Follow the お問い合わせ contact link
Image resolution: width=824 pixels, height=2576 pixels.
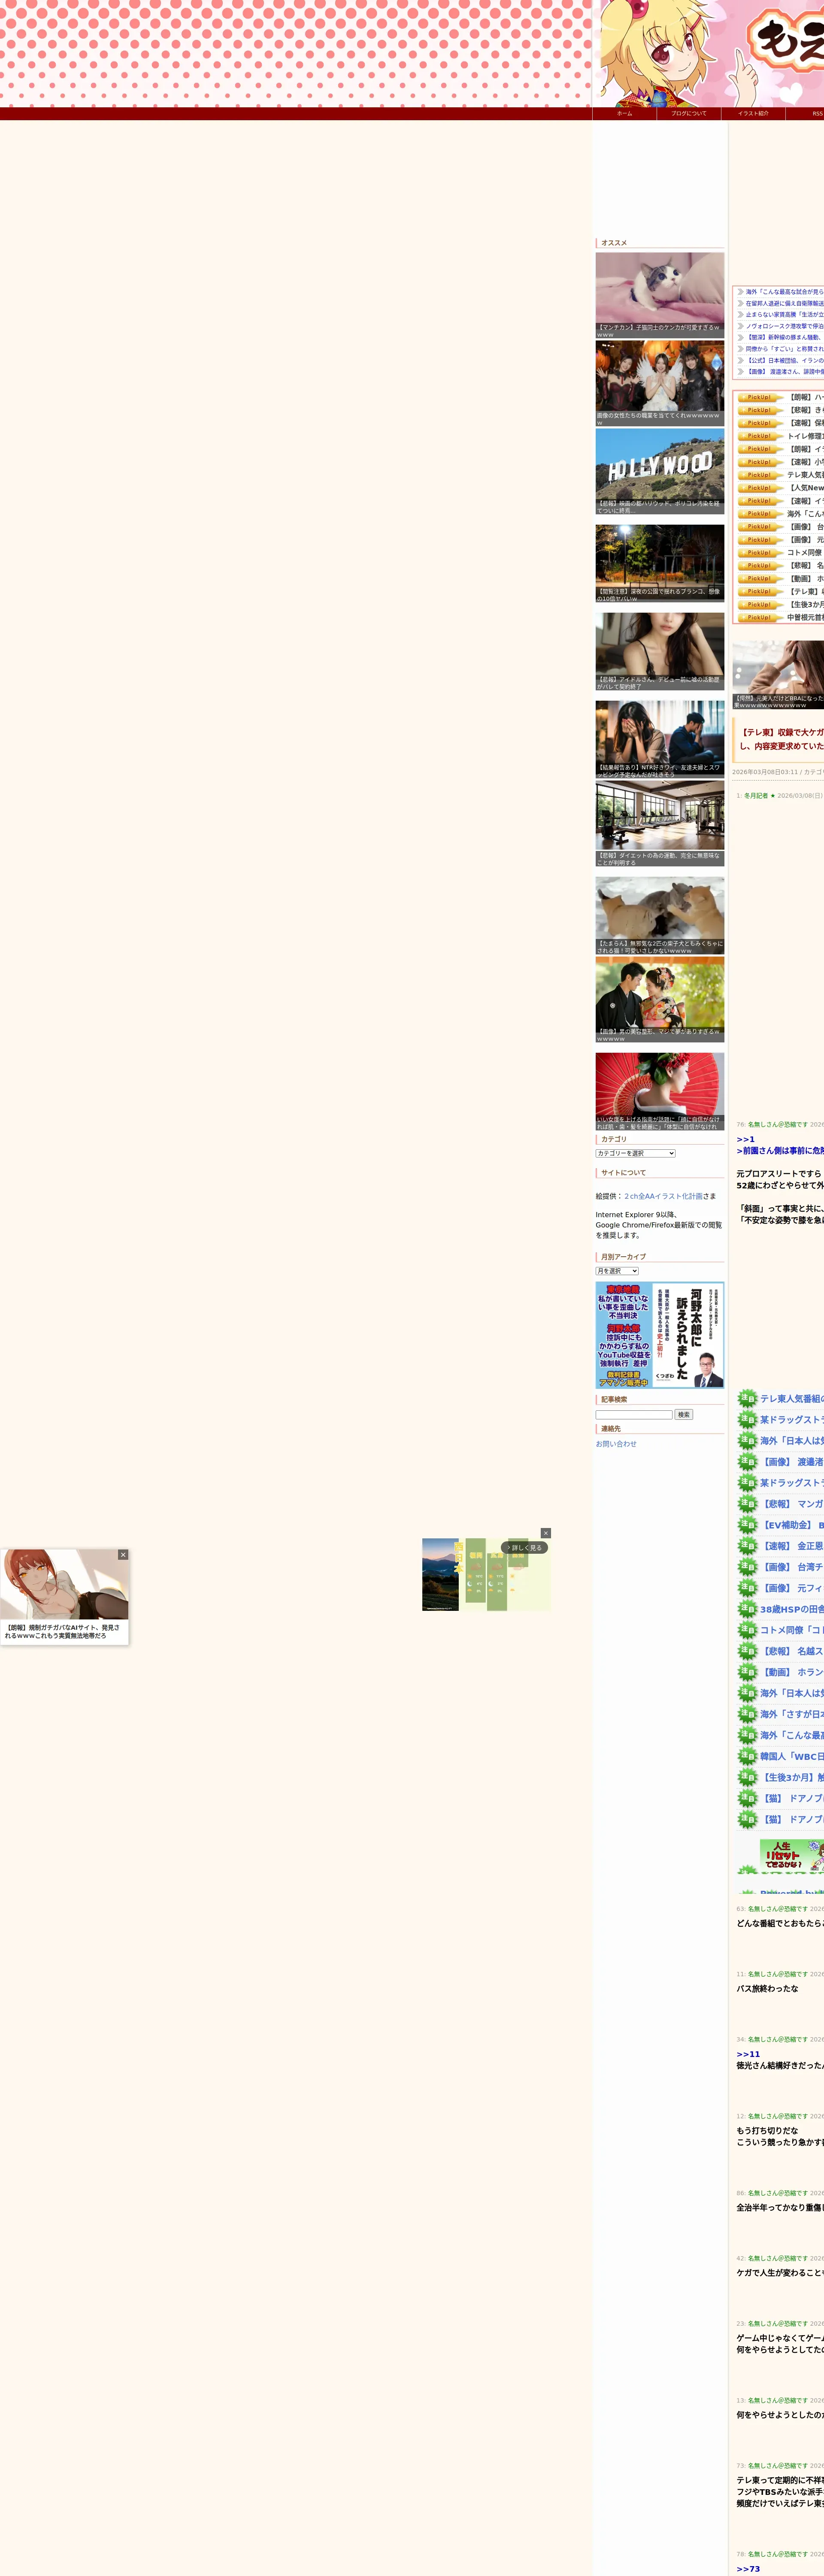616,1444
